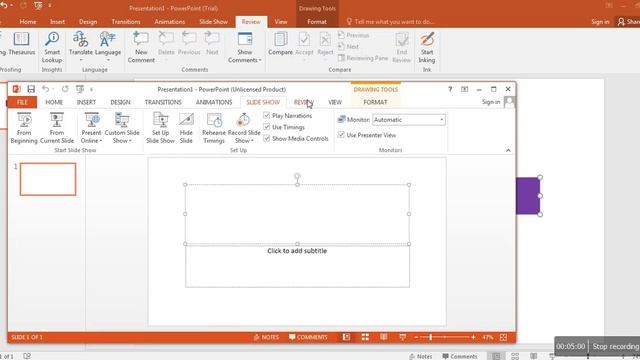640x360 pixels.
Task: Switch to INSERT tab in front window
Action: pos(86,102)
